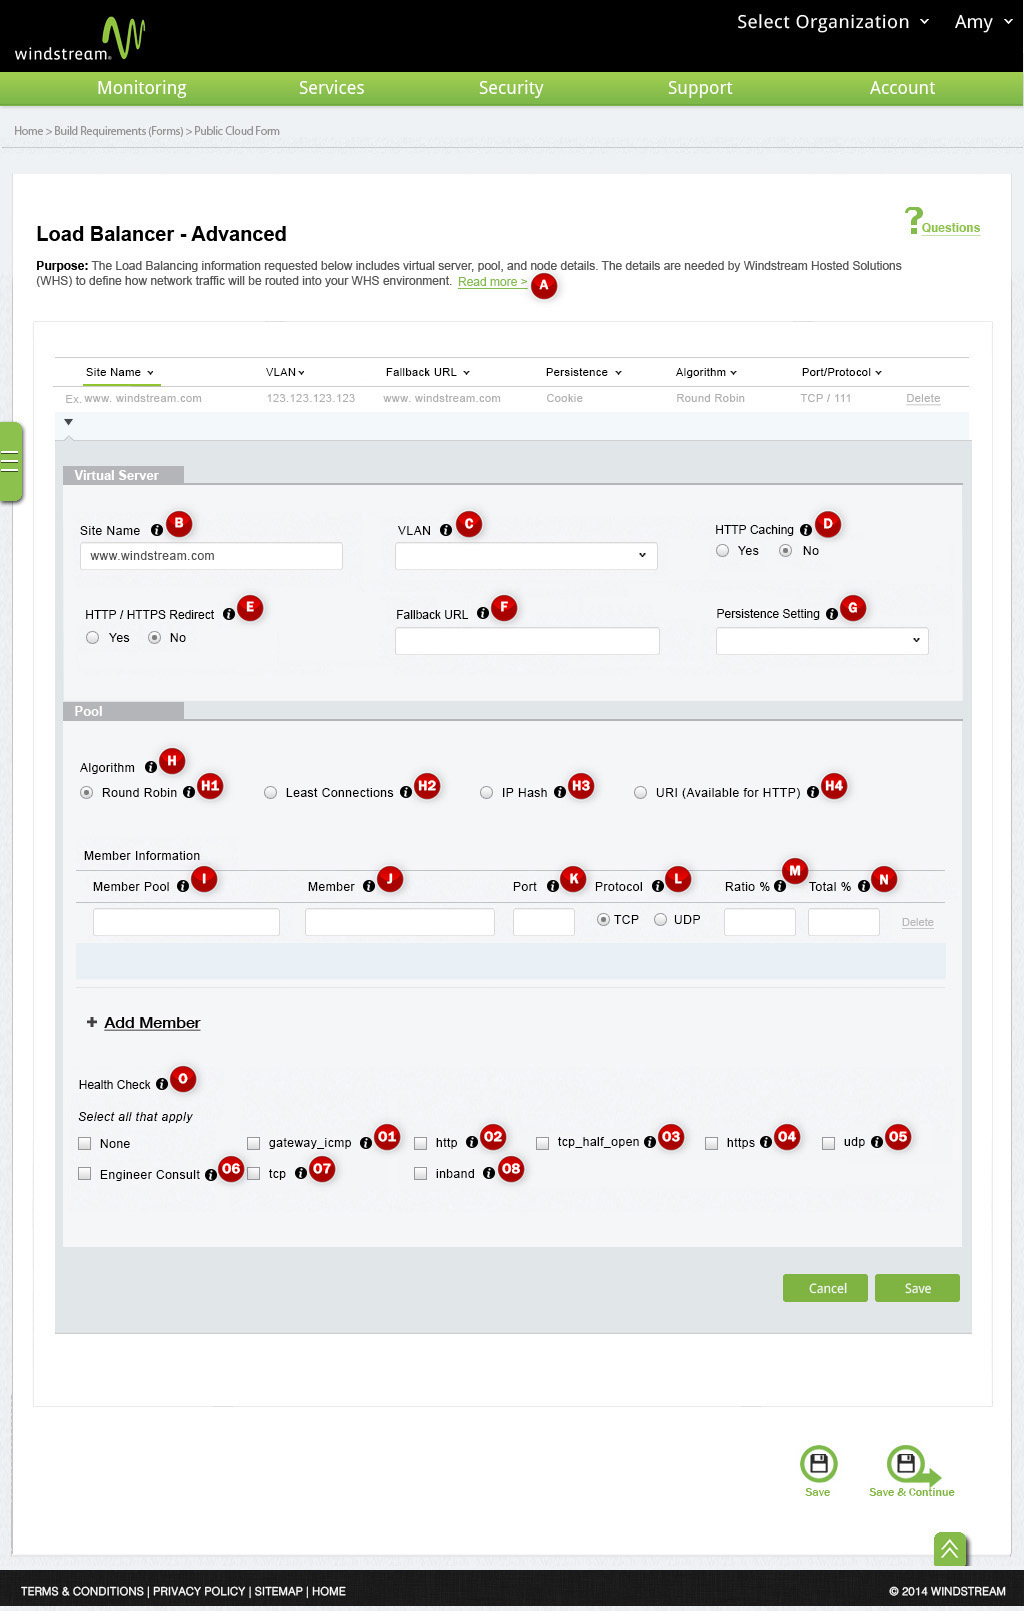Click info icon next to Site Name
Screen dimensions: 1024x1611
(x=157, y=531)
